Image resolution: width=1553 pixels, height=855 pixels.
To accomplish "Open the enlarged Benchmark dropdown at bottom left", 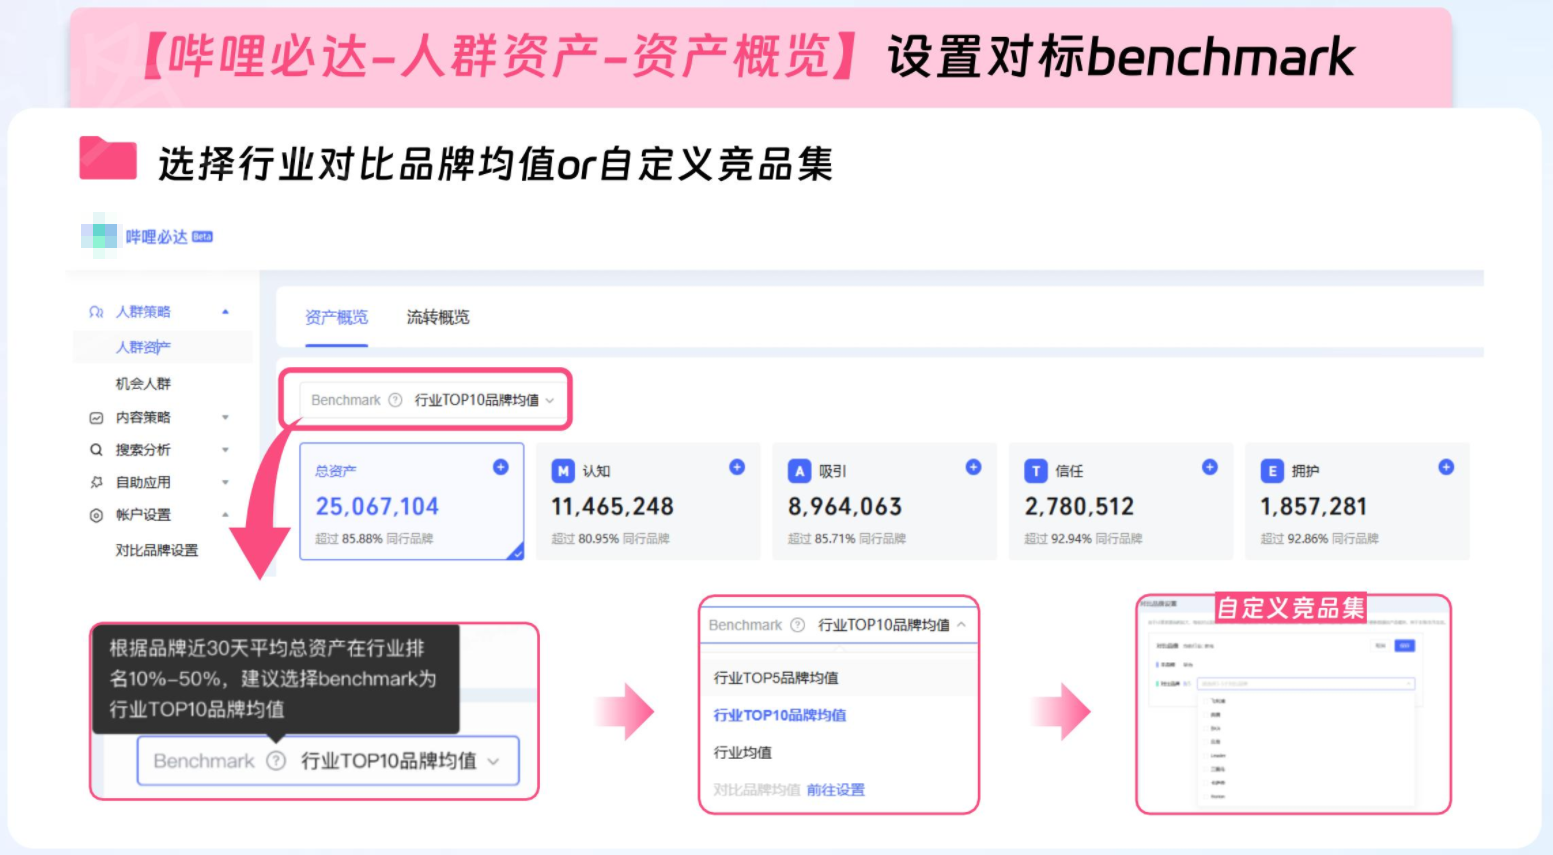I will click(328, 761).
